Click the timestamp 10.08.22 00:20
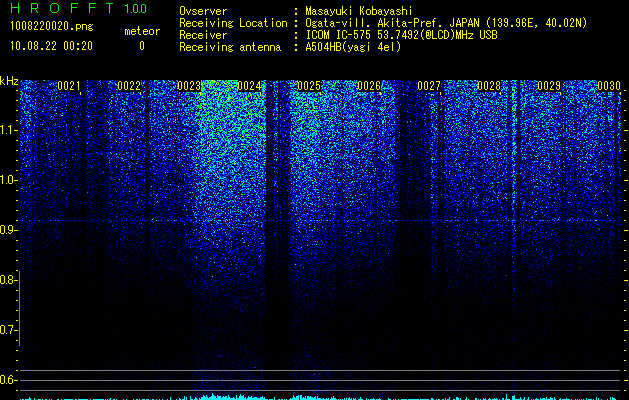Viewport: 629px width, 400px height. 51,46
